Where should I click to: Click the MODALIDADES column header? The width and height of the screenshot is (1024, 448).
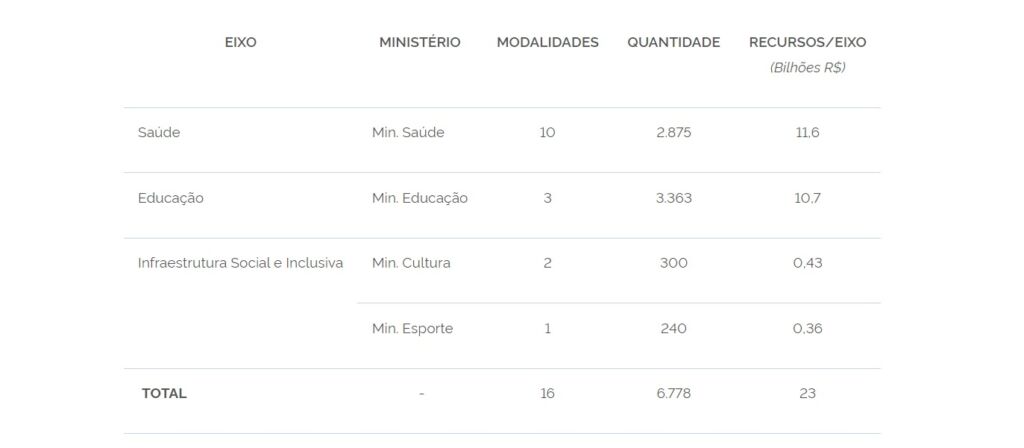pos(547,42)
